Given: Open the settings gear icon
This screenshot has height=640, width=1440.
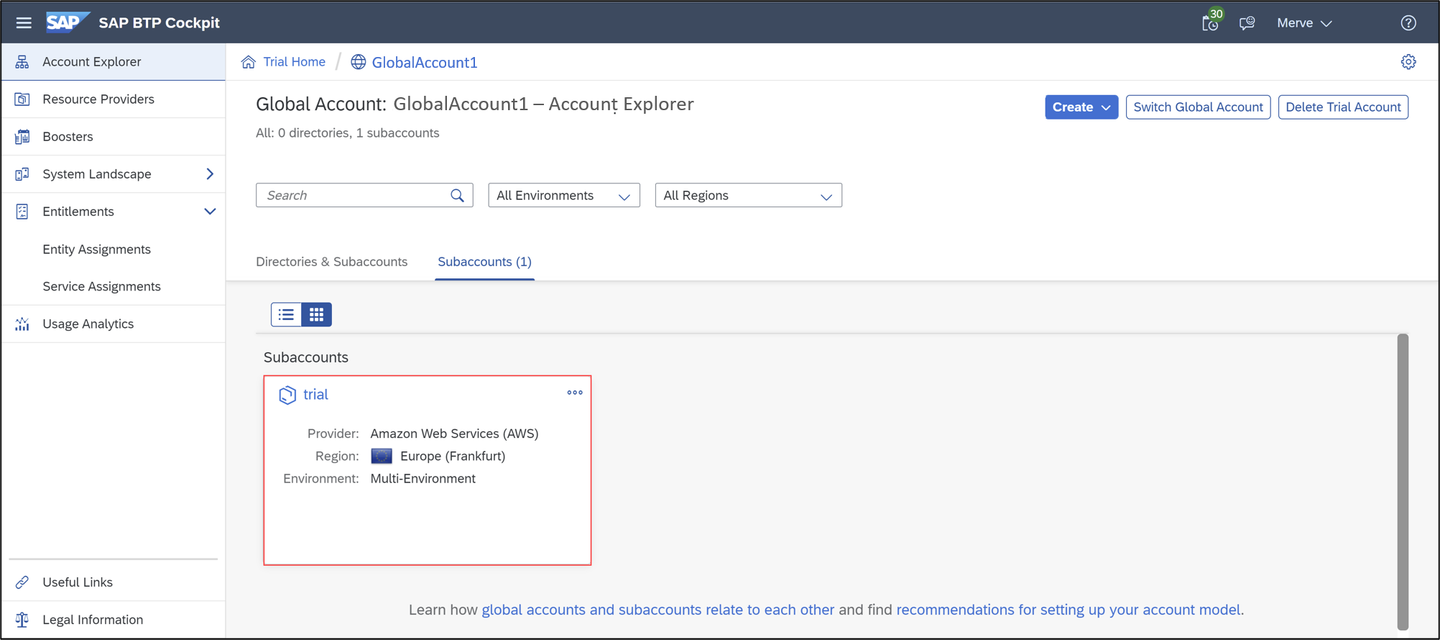Looking at the screenshot, I should pos(1408,62).
